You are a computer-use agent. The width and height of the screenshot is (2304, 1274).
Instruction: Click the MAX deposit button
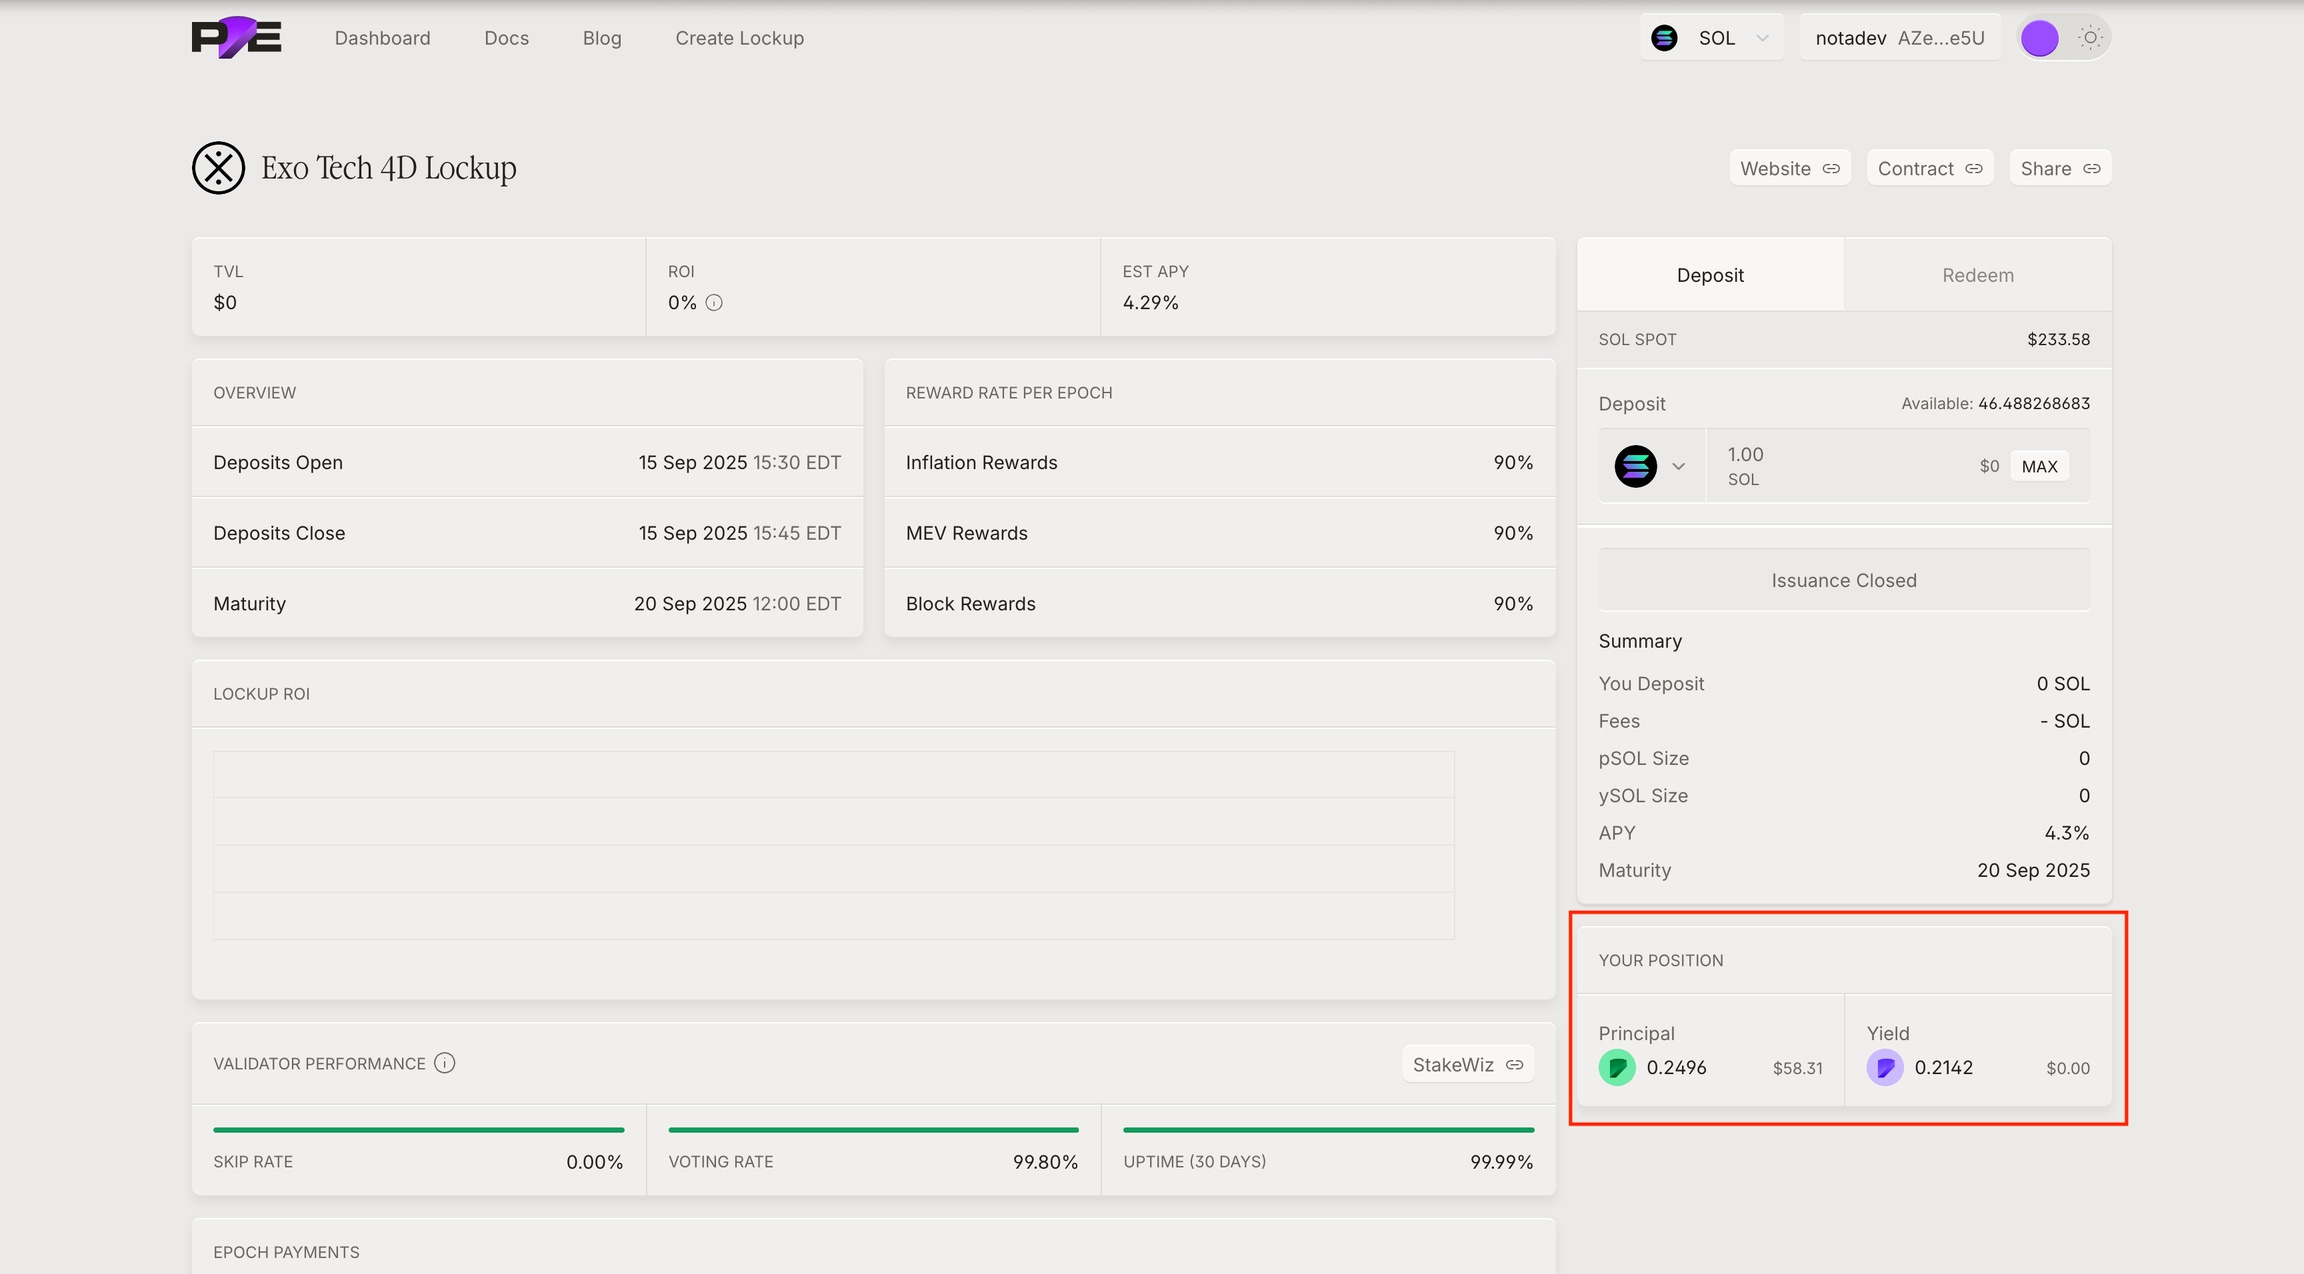click(2039, 466)
